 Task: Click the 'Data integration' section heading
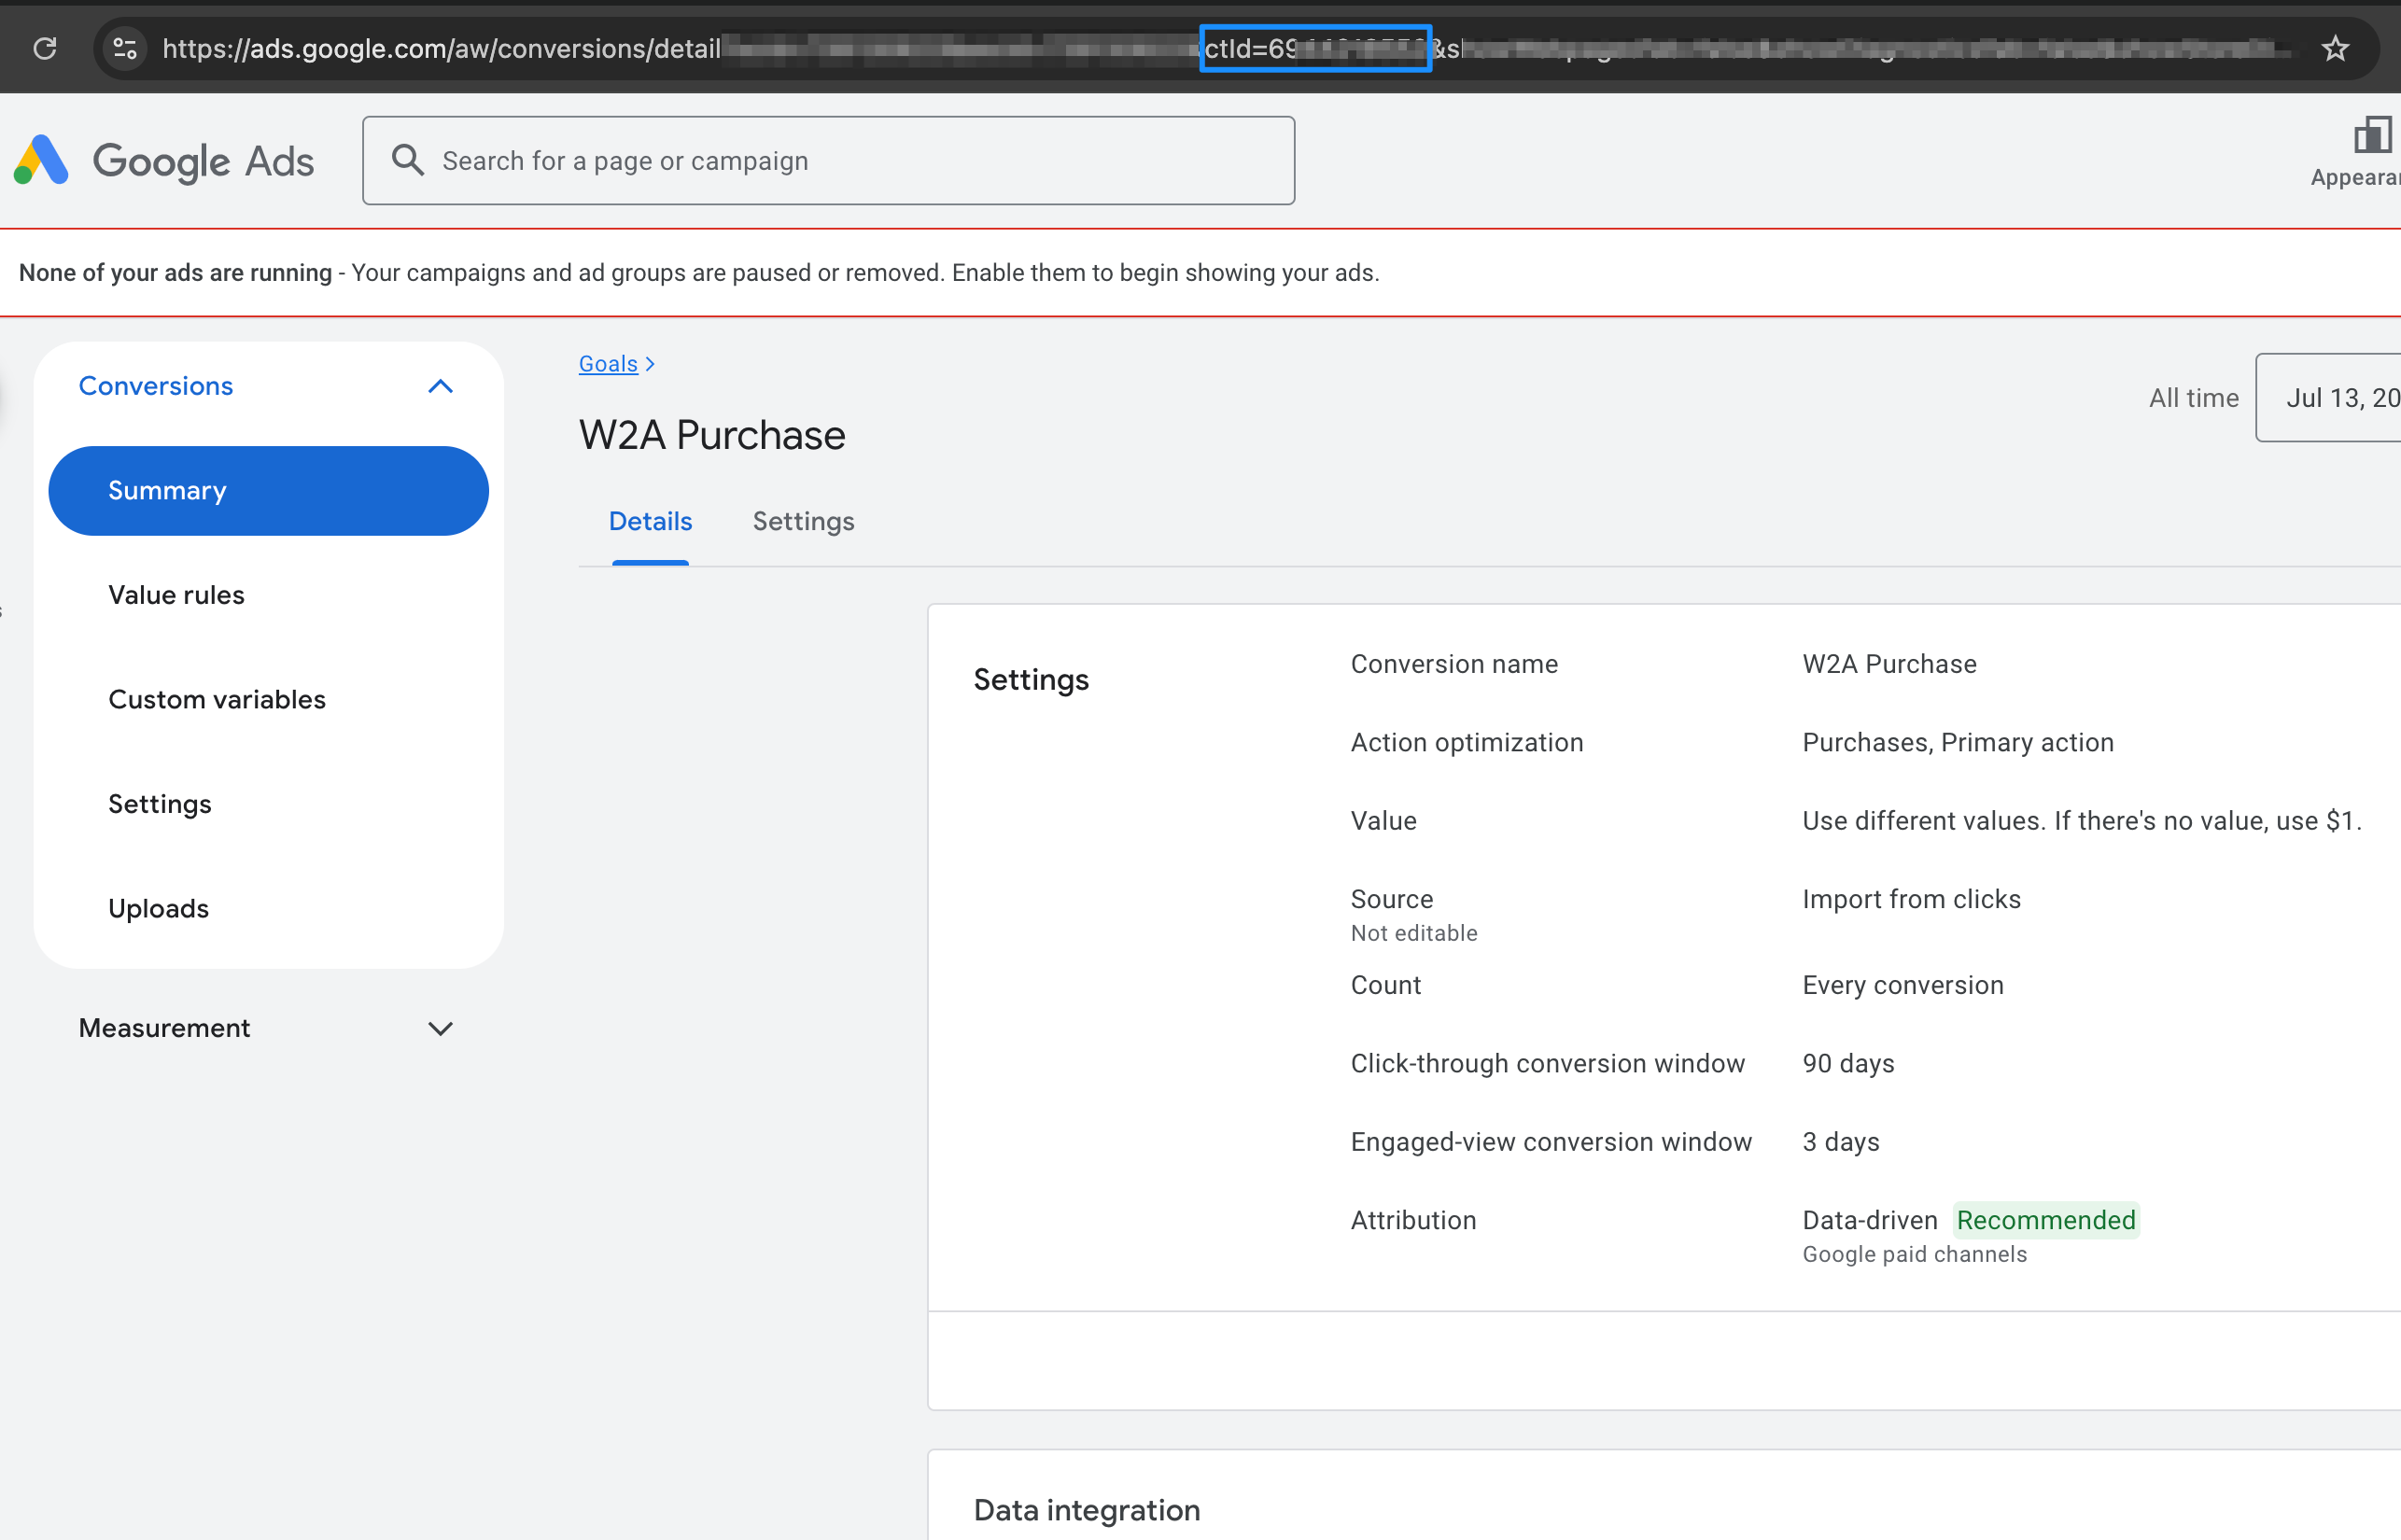(1086, 1509)
